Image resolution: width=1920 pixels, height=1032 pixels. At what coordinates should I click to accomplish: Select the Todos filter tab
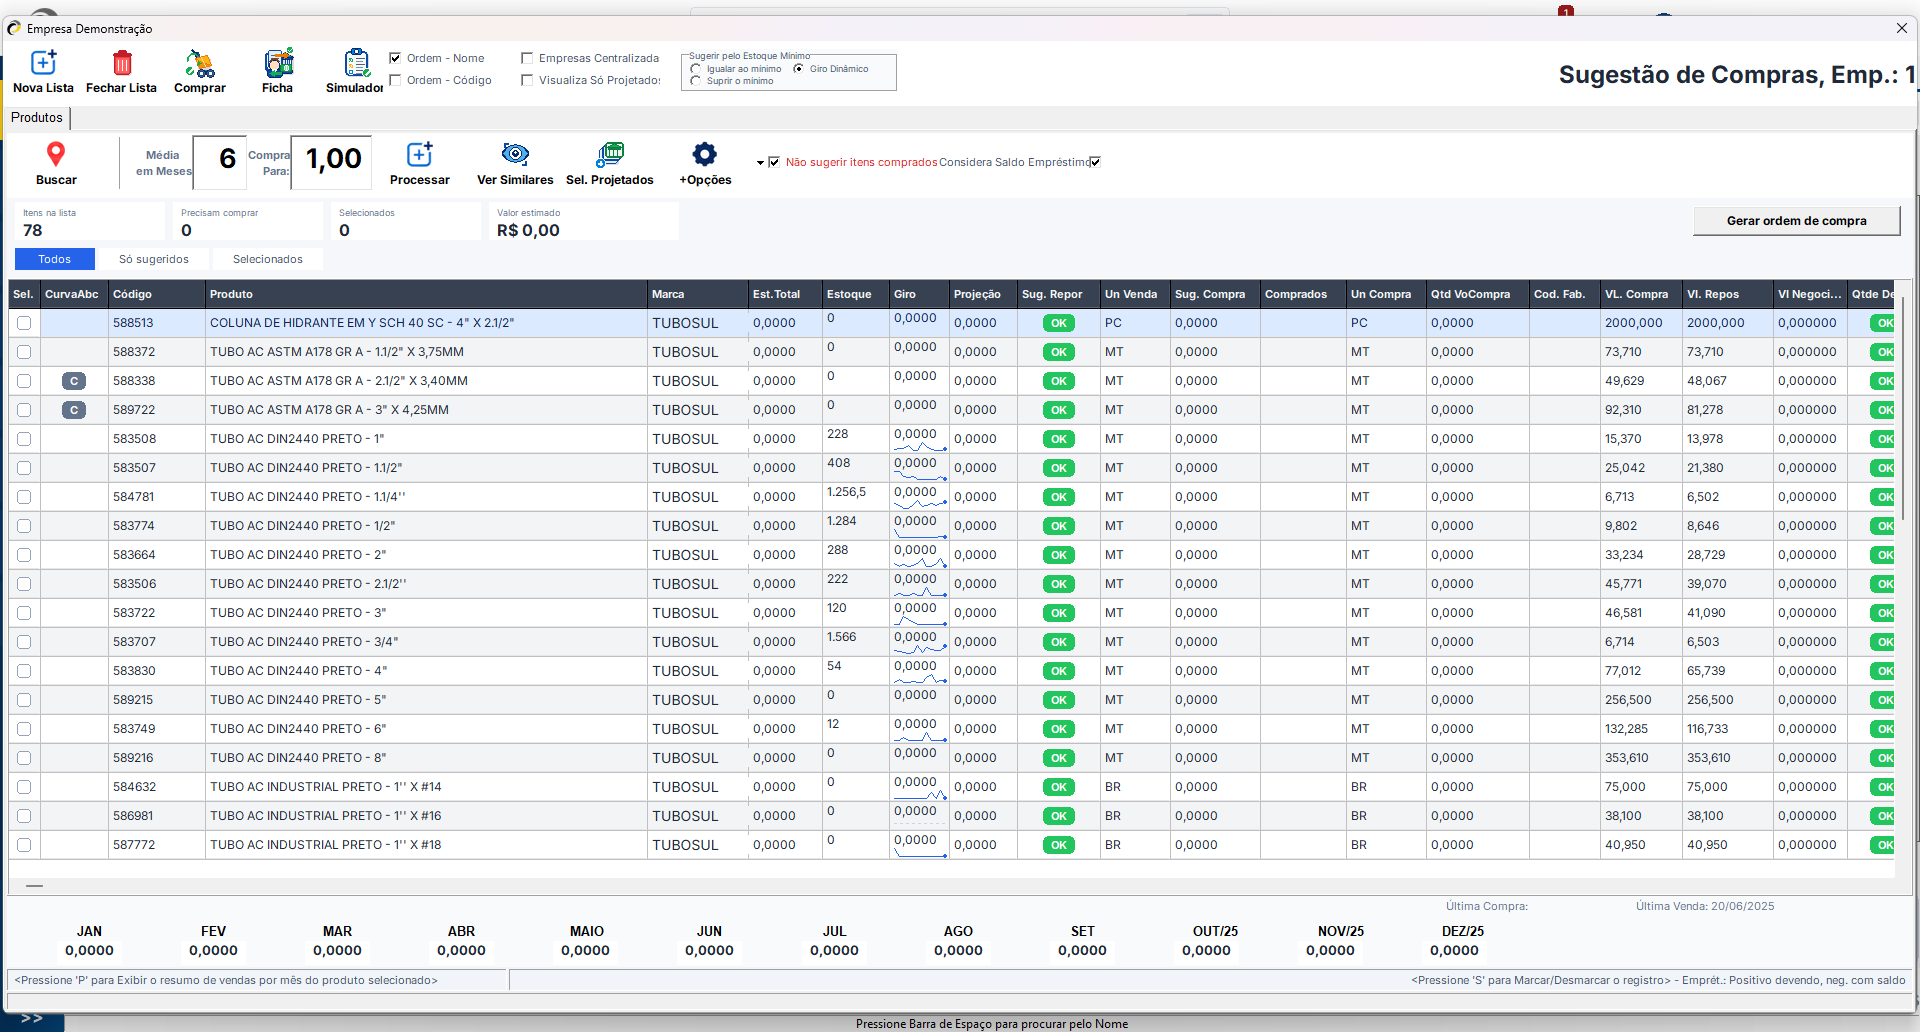click(x=55, y=259)
